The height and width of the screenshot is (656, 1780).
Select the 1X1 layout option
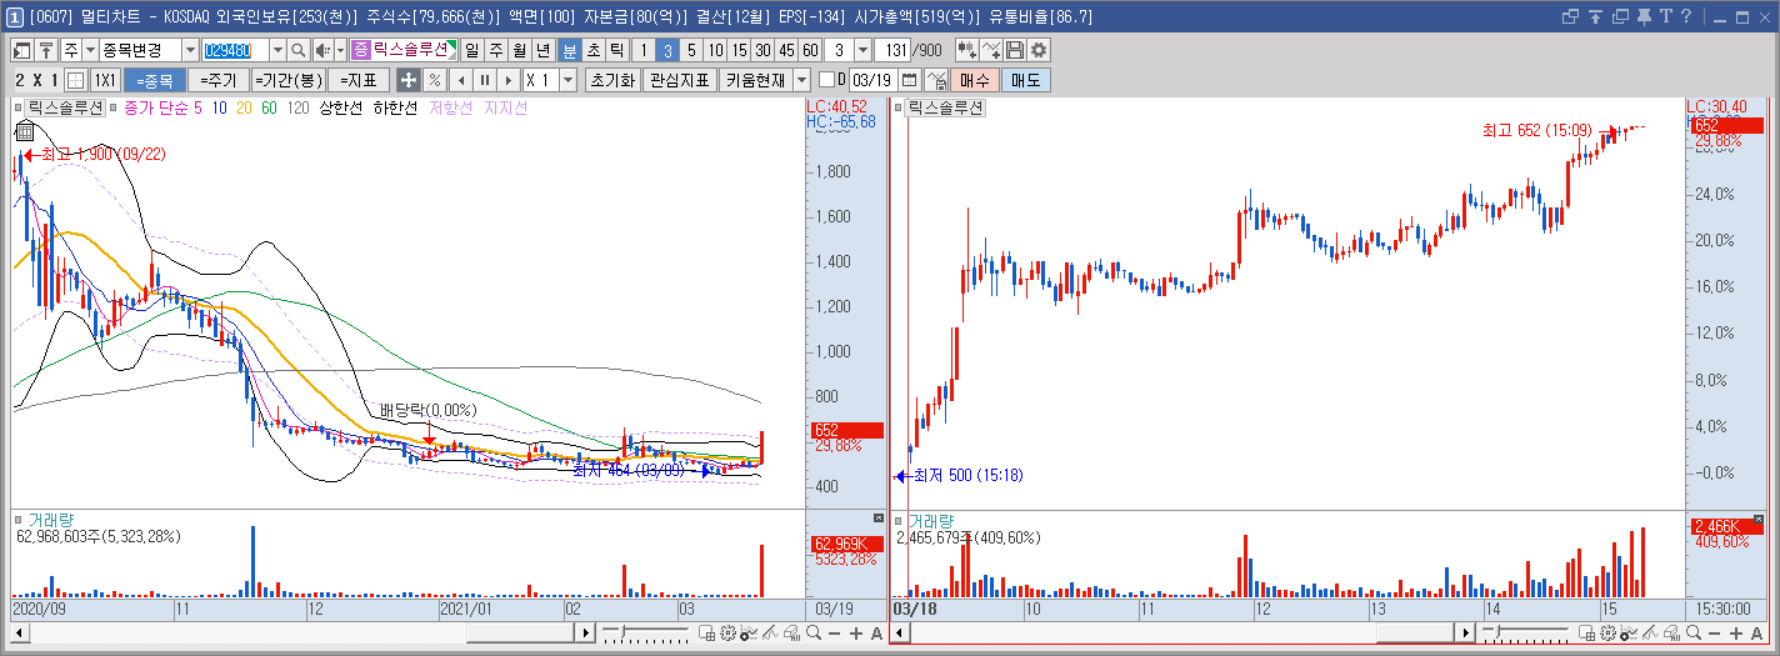pos(105,80)
